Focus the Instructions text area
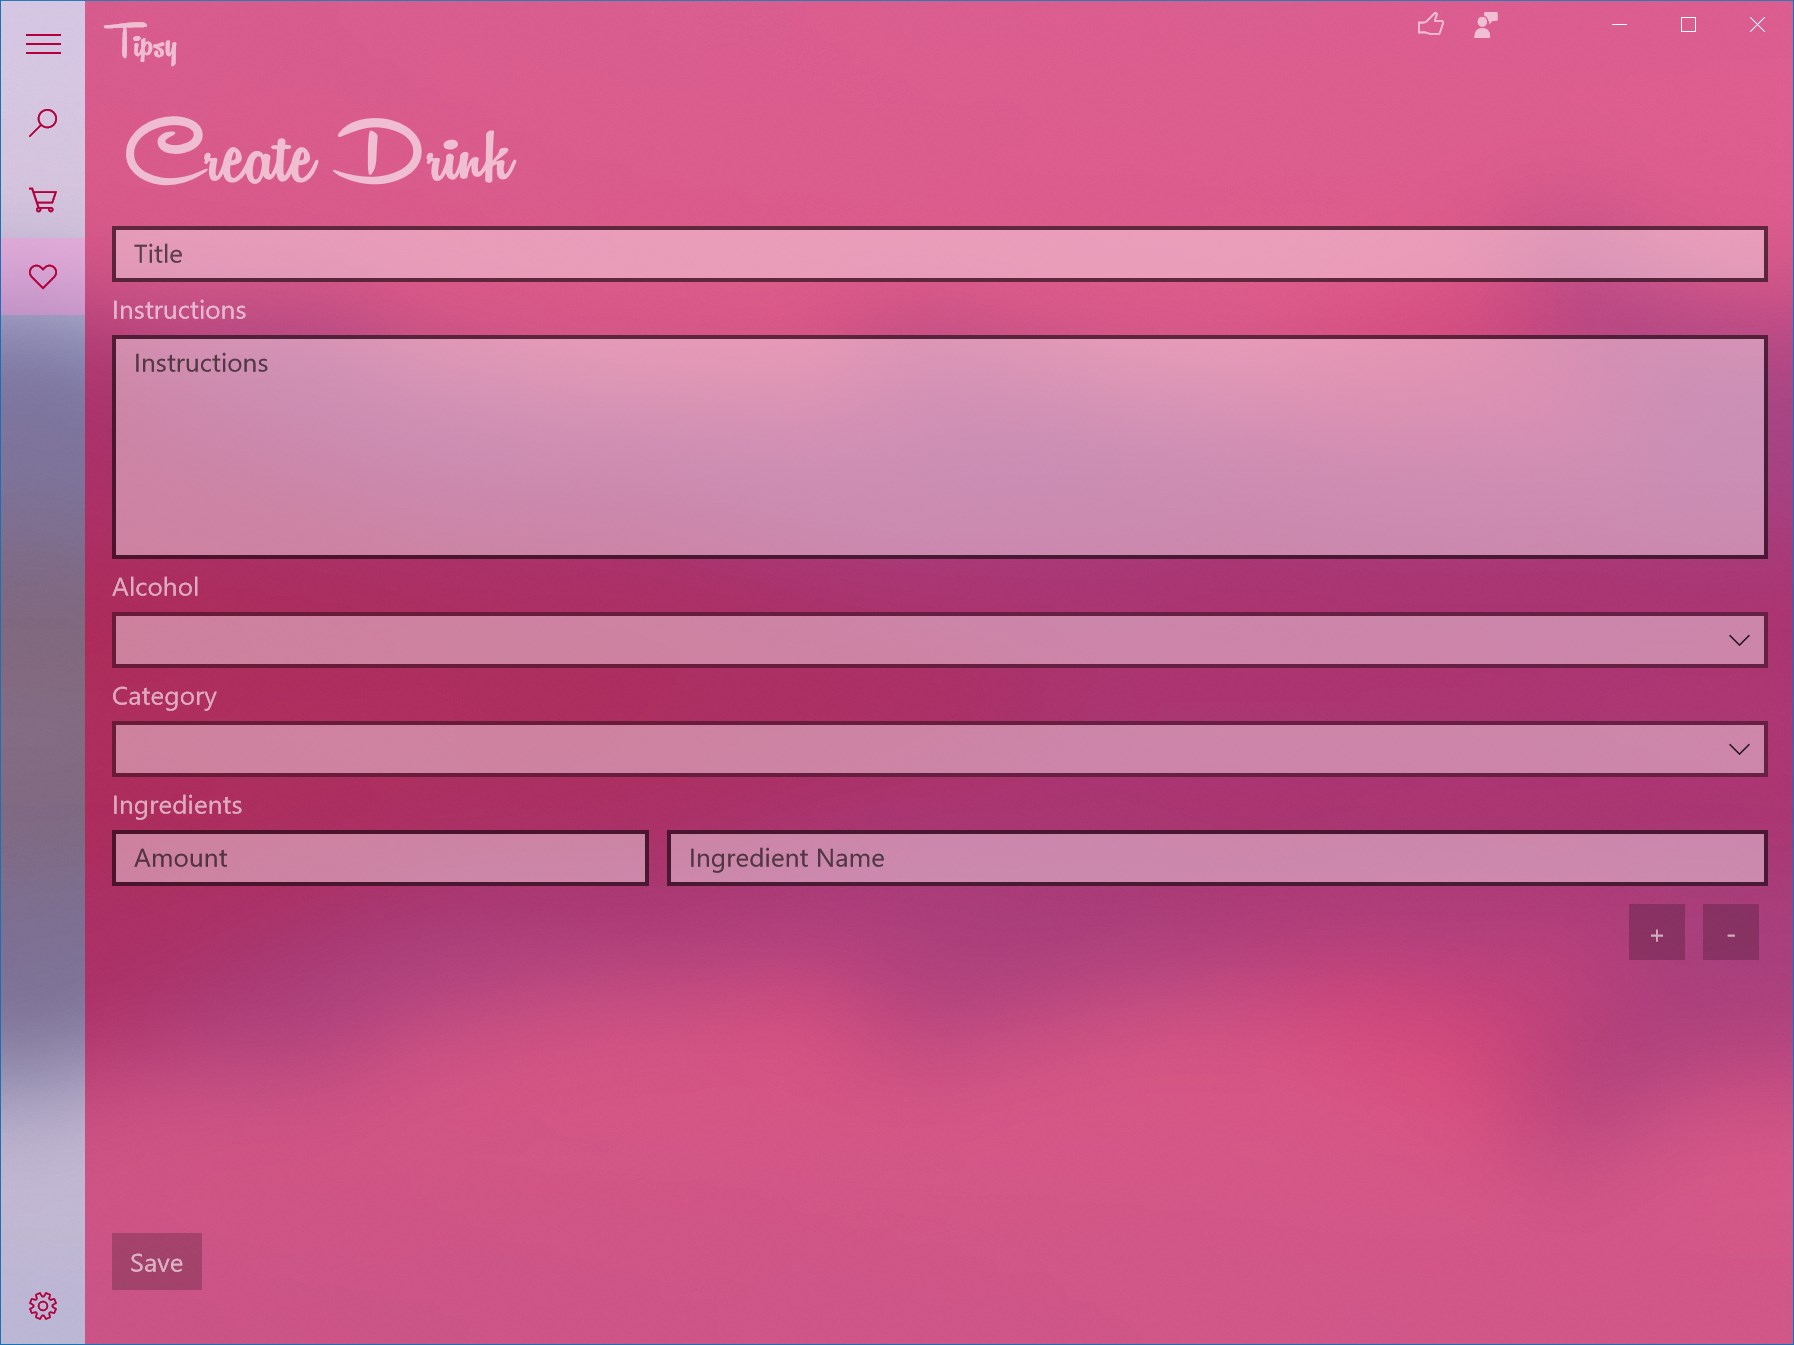This screenshot has height=1345, width=1794. pyautogui.click(x=939, y=447)
